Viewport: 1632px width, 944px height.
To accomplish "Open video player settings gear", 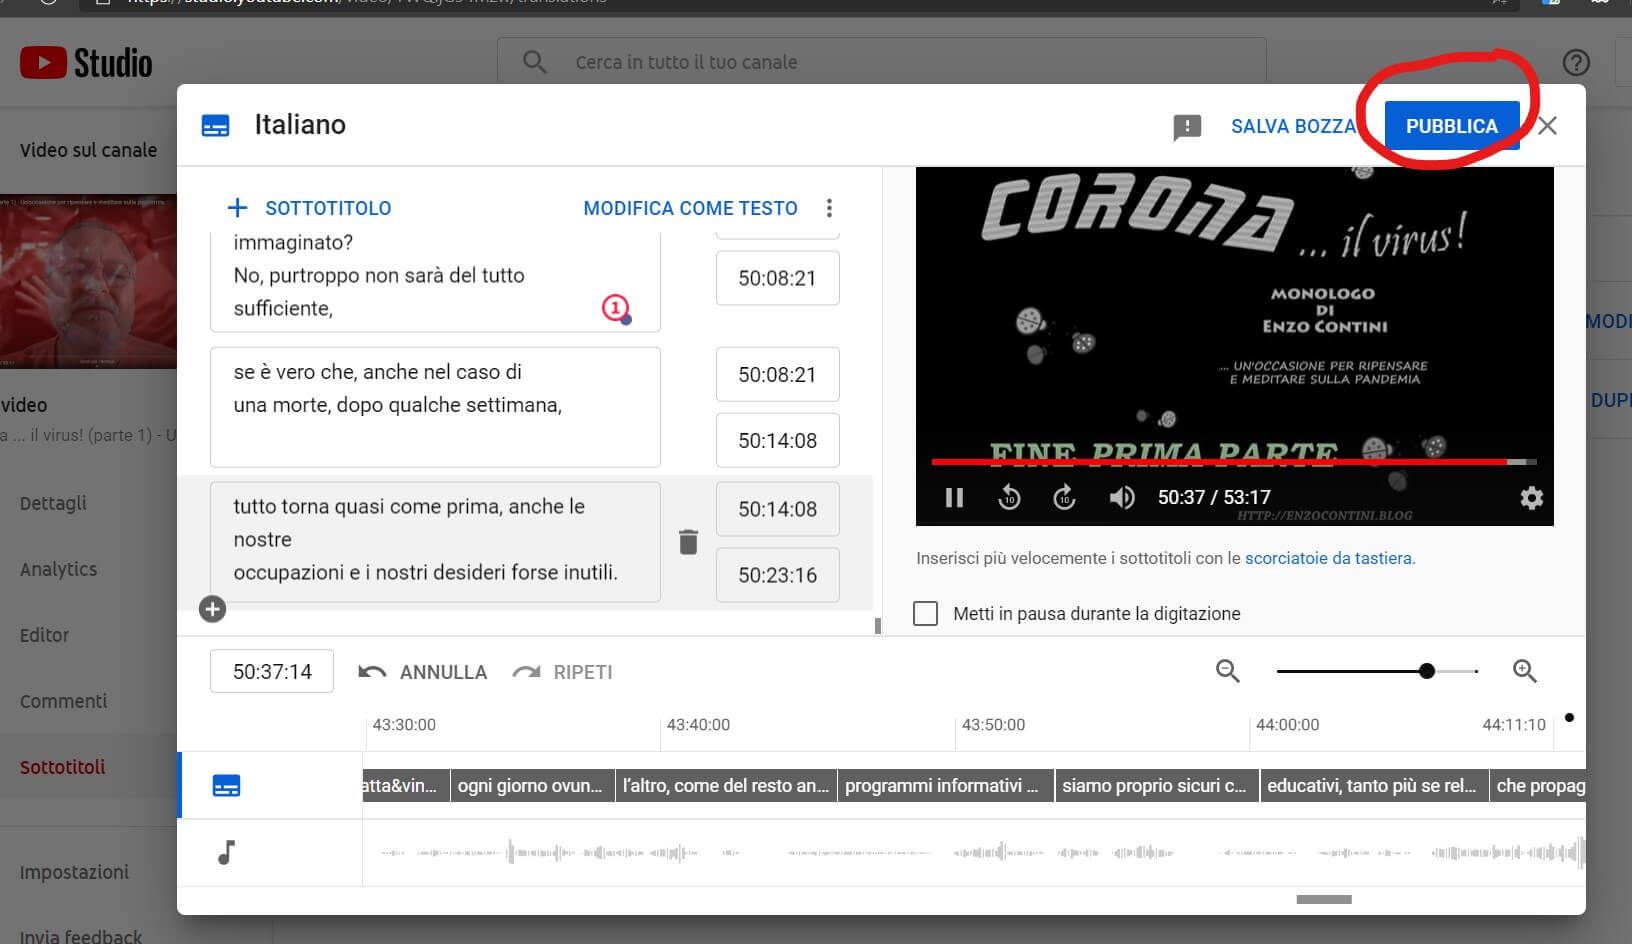I will tap(1531, 497).
